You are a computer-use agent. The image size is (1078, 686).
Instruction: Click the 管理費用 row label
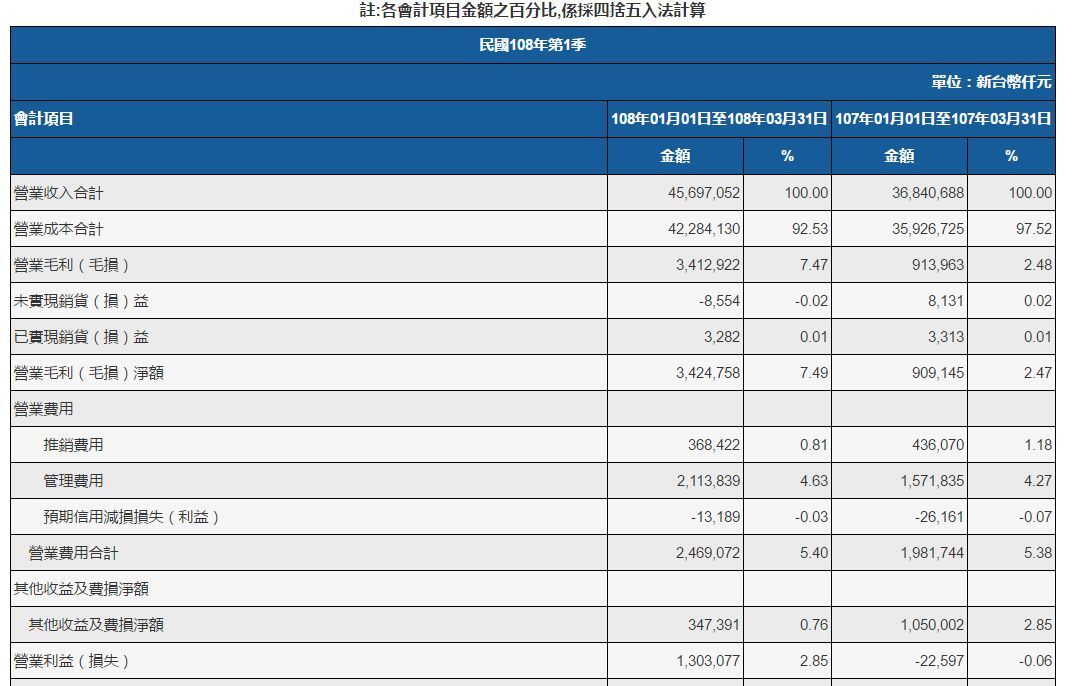(x=73, y=481)
